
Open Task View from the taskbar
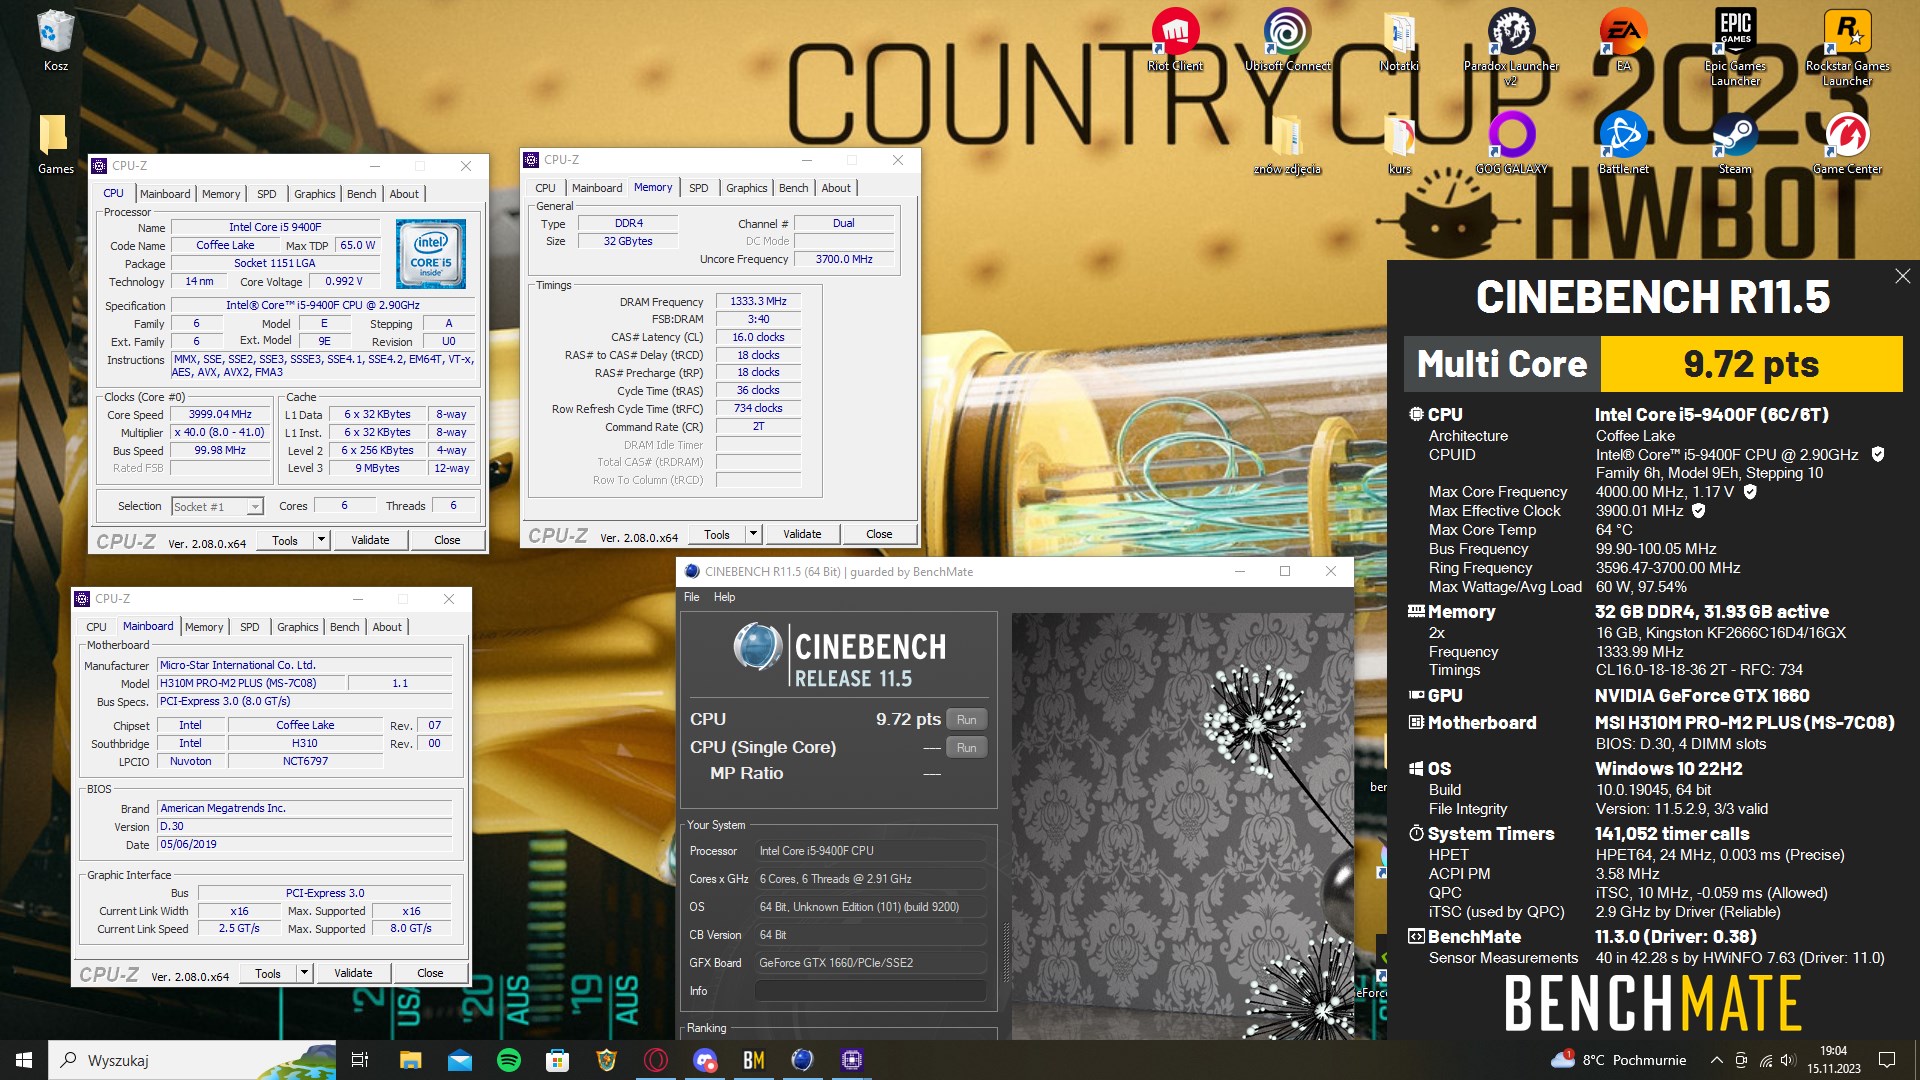pos(360,1060)
